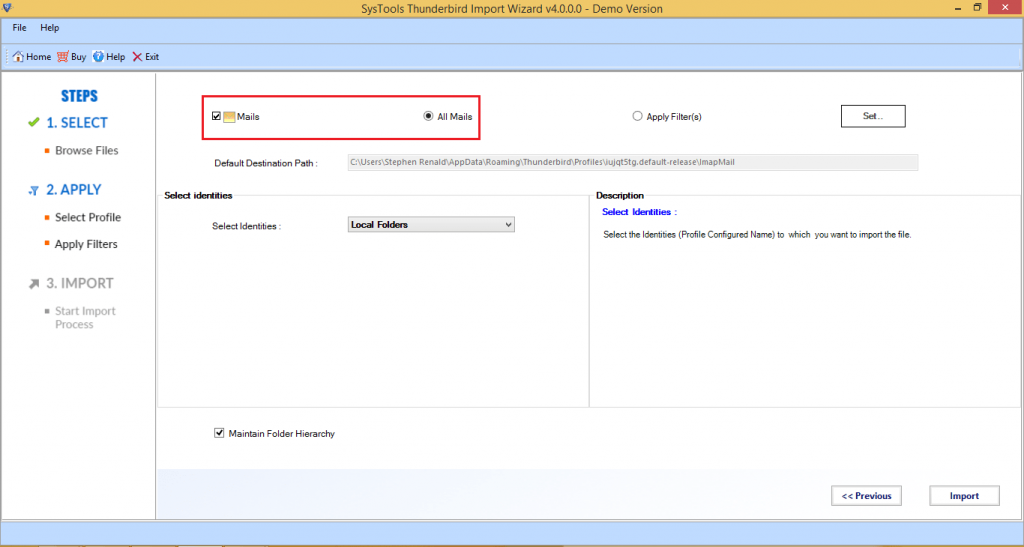Toggle Maintain Folder Hierarchy checkbox
Image resolution: width=1024 pixels, height=547 pixels.
(x=219, y=433)
